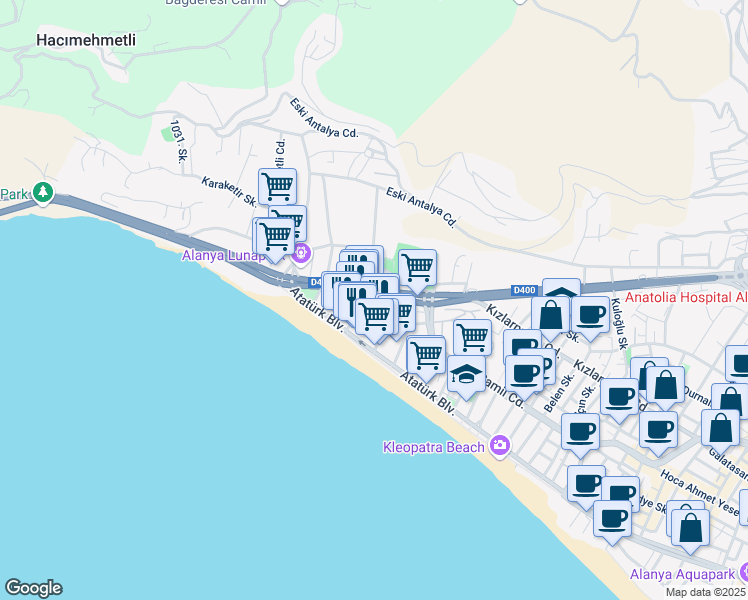Click the Kleopatra Beach text label
The image size is (748, 600).
tap(433, 446)
